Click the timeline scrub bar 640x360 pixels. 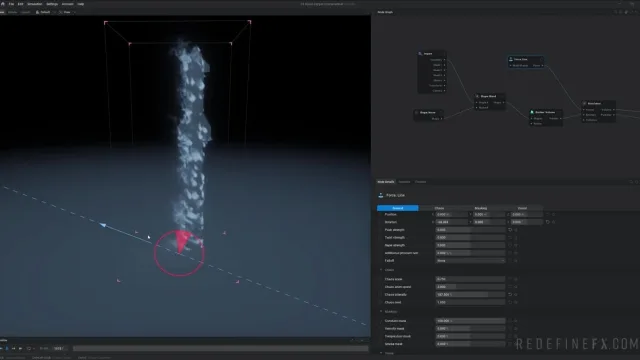pyautogui.click(x=220, y=349)
